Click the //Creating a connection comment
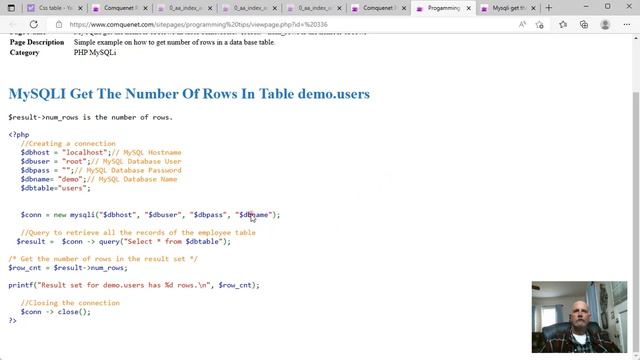 (68, 143)
